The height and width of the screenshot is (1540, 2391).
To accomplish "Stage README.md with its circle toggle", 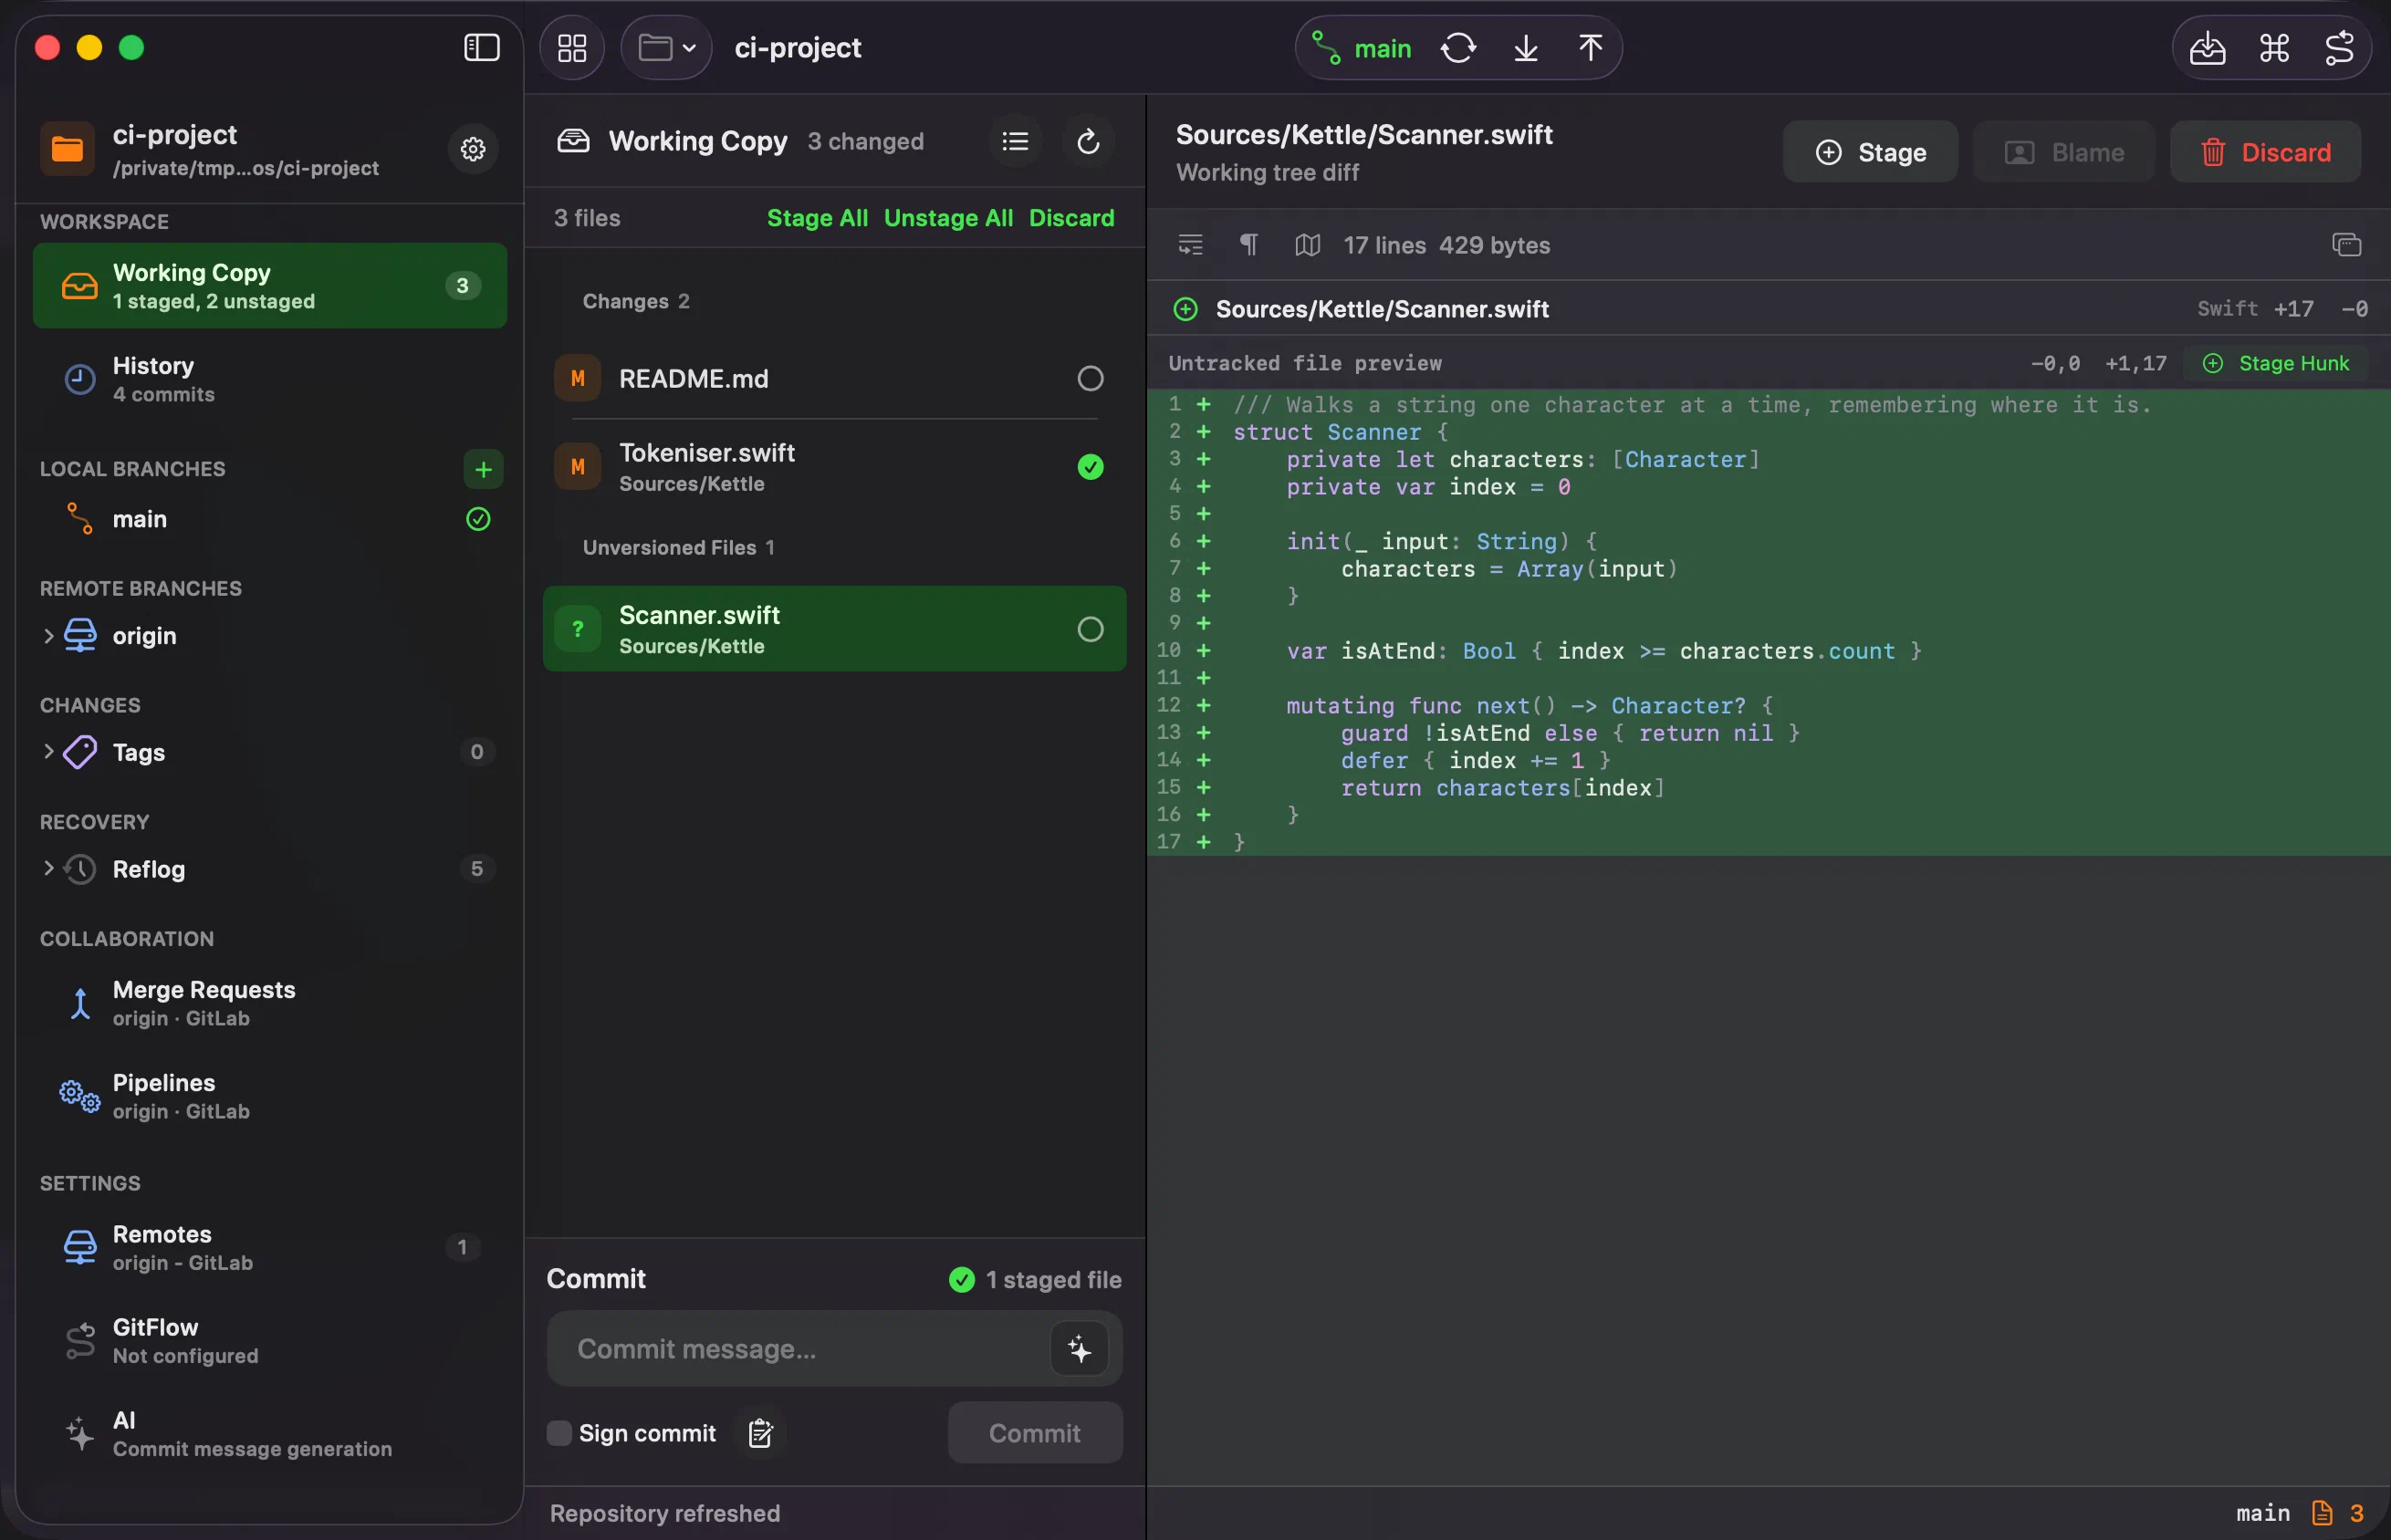I will (1090, 379).
